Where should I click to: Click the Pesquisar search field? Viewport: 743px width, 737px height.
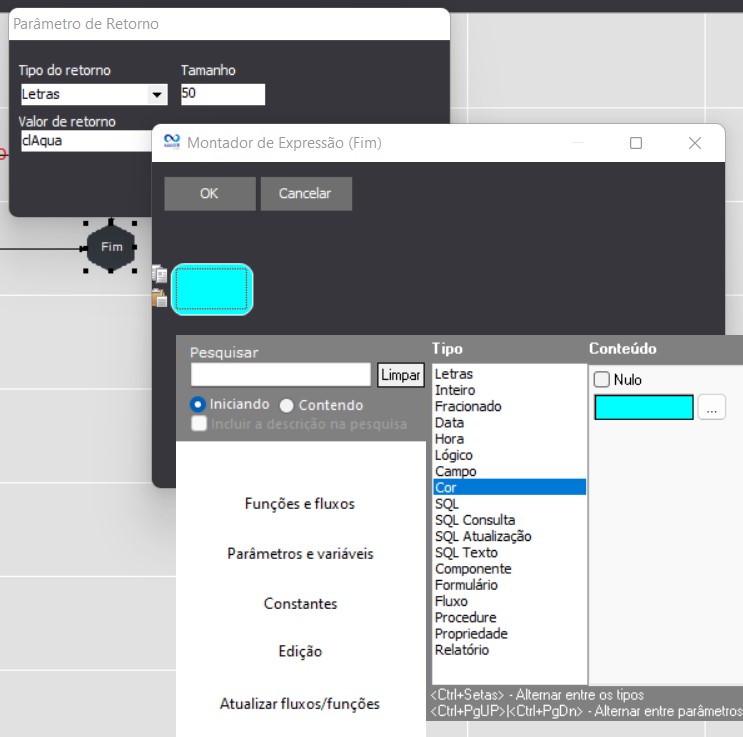pyautogui.click(x=280, y=375)
